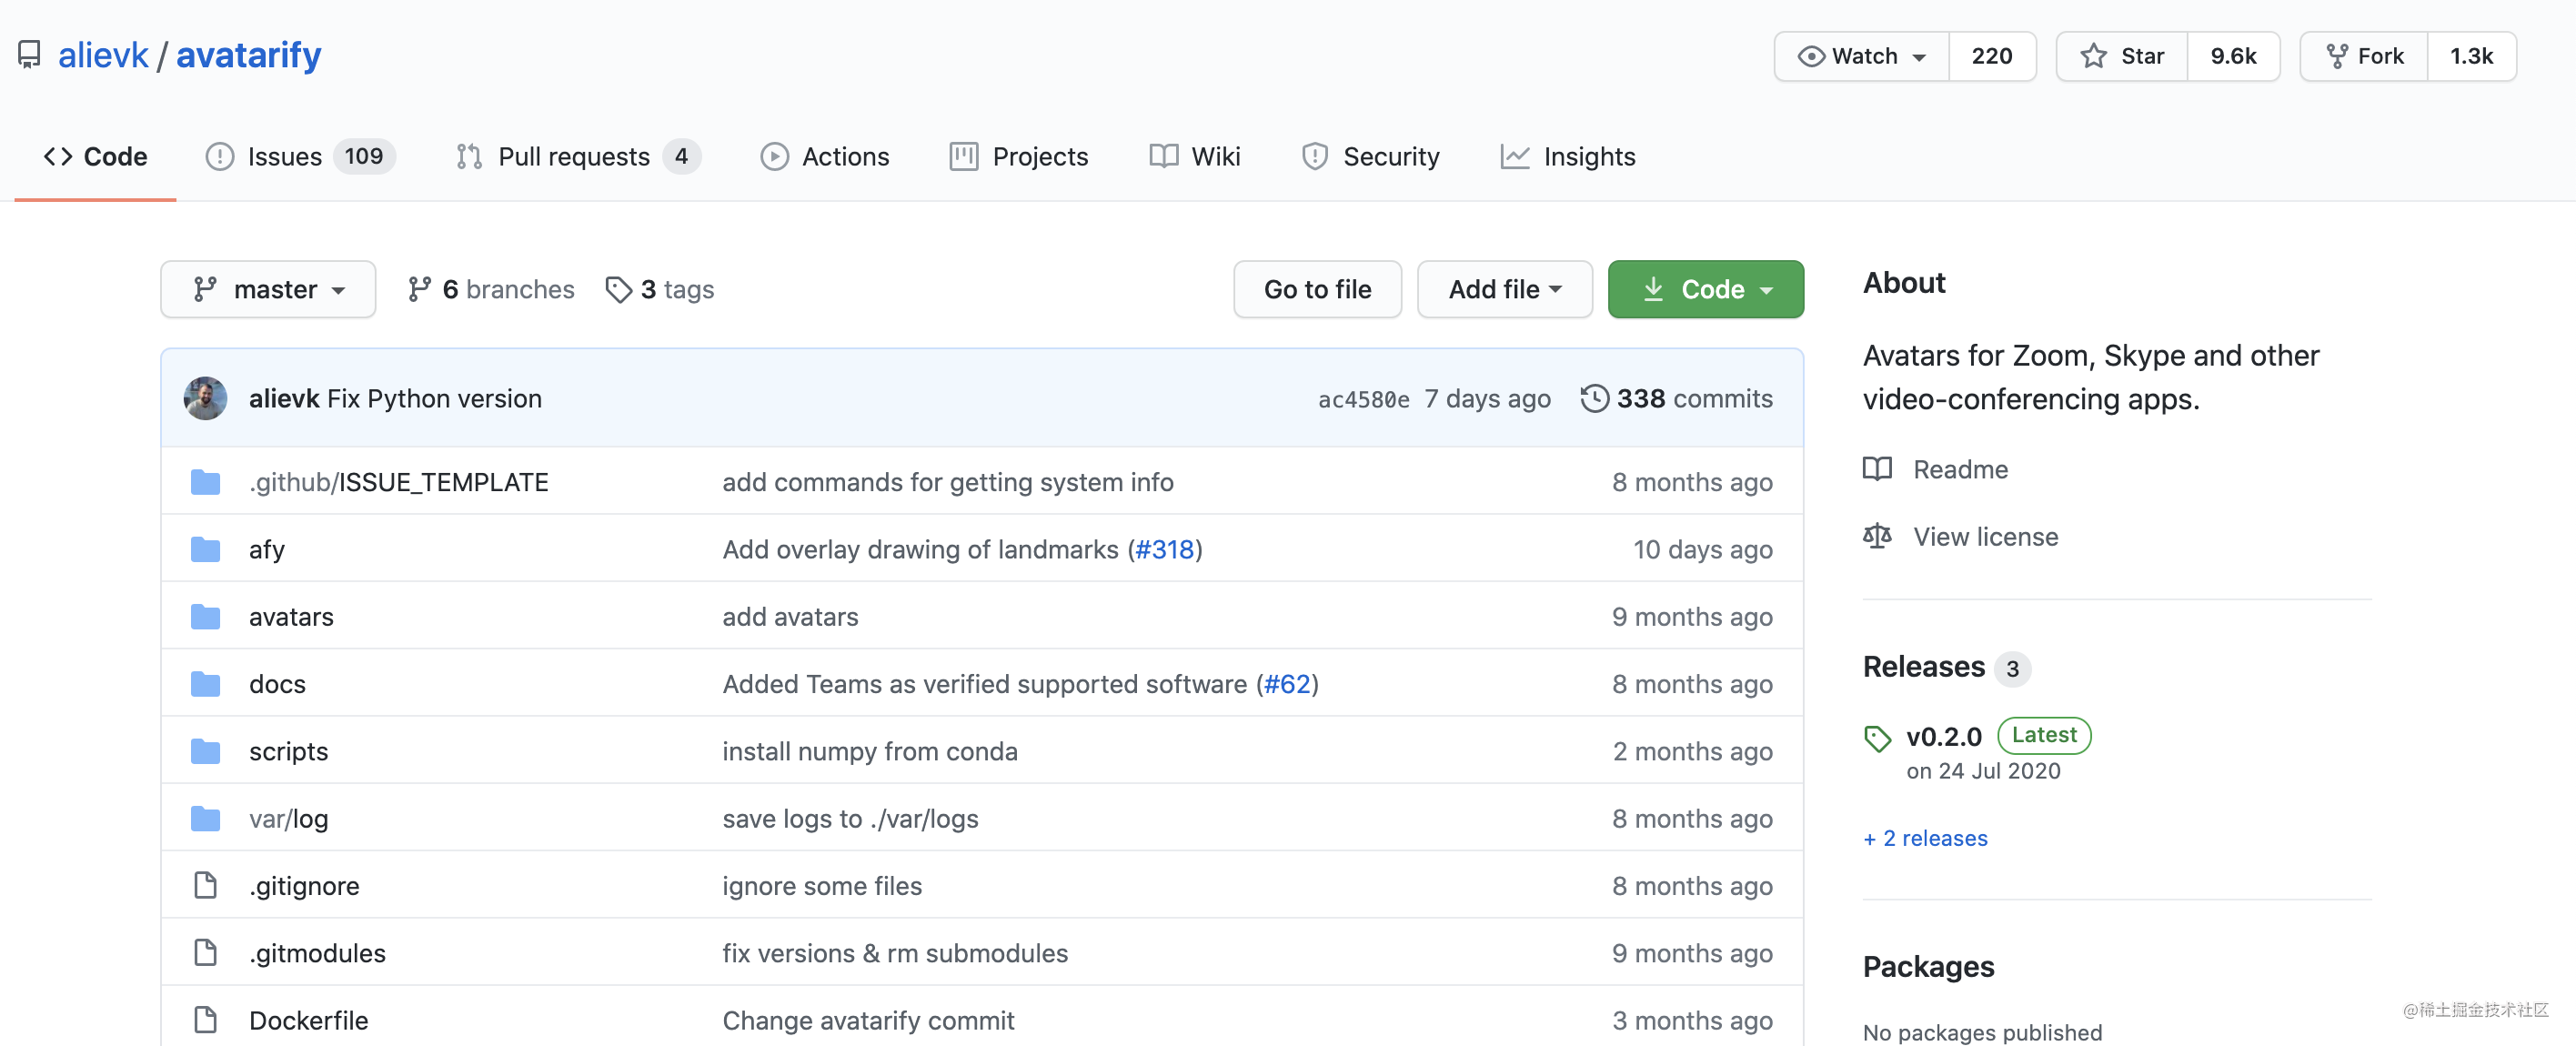
Task: Click the repository book icon beside alievk
Action: [x=30, y=55]
